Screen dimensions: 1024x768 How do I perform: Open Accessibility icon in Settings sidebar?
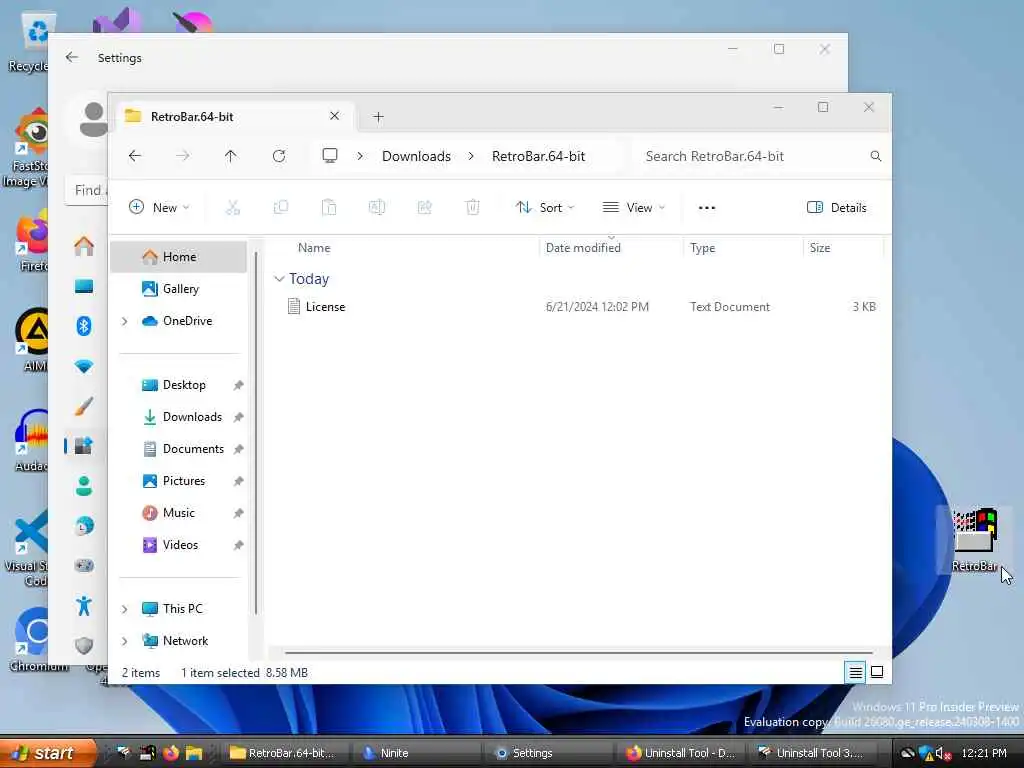click(x=84, y=606)
